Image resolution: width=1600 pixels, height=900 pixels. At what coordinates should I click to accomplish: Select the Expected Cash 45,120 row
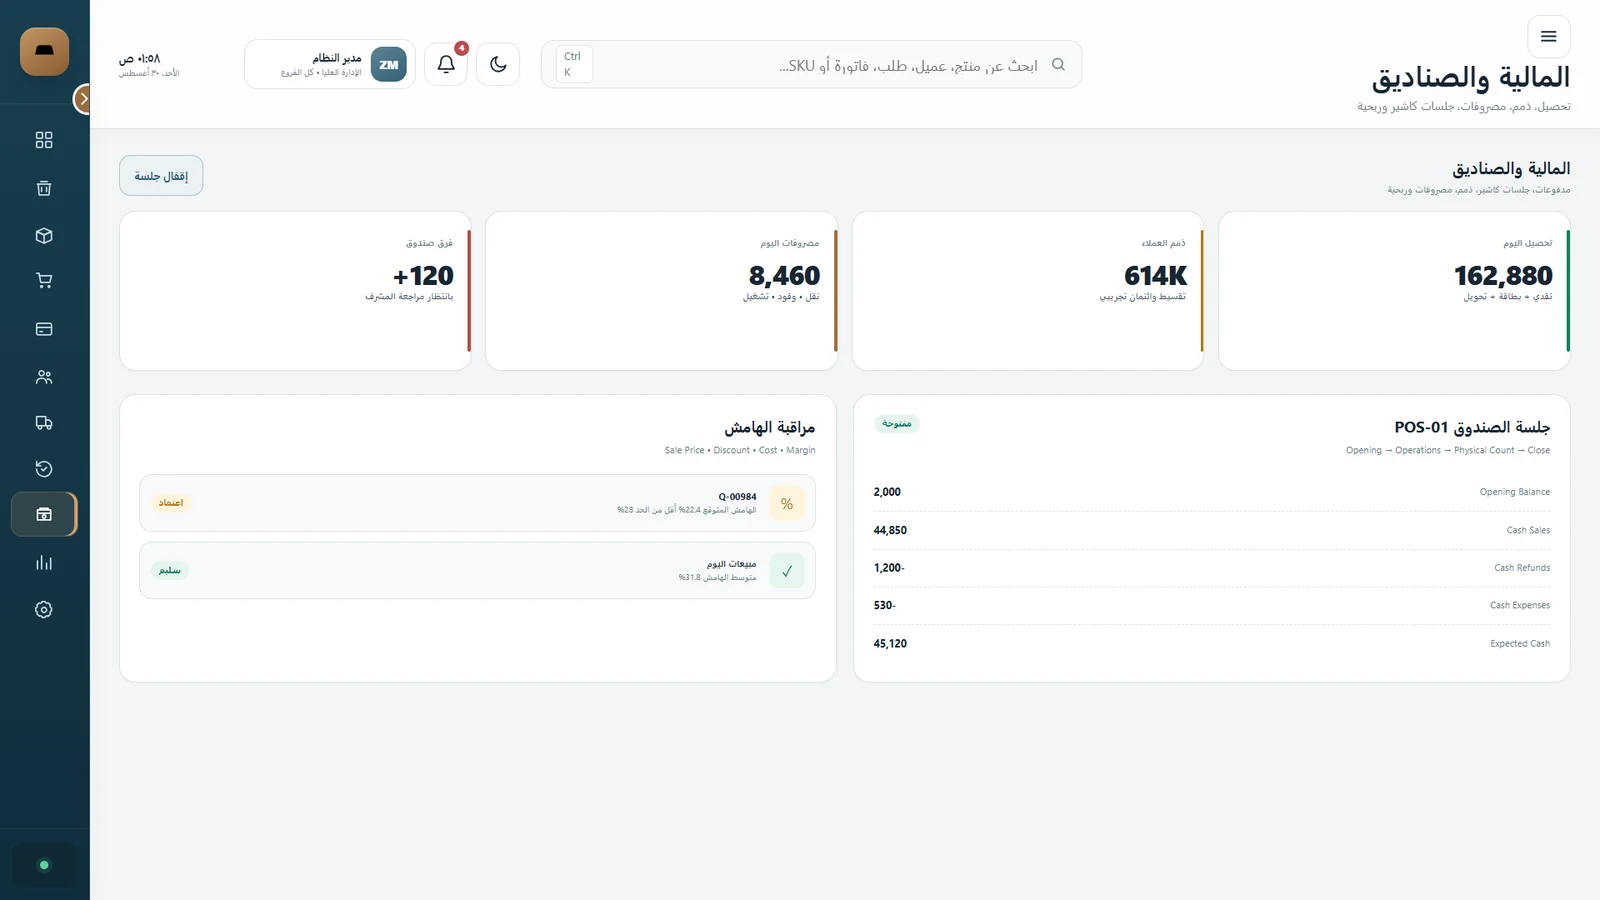[x=1212, y=644]
